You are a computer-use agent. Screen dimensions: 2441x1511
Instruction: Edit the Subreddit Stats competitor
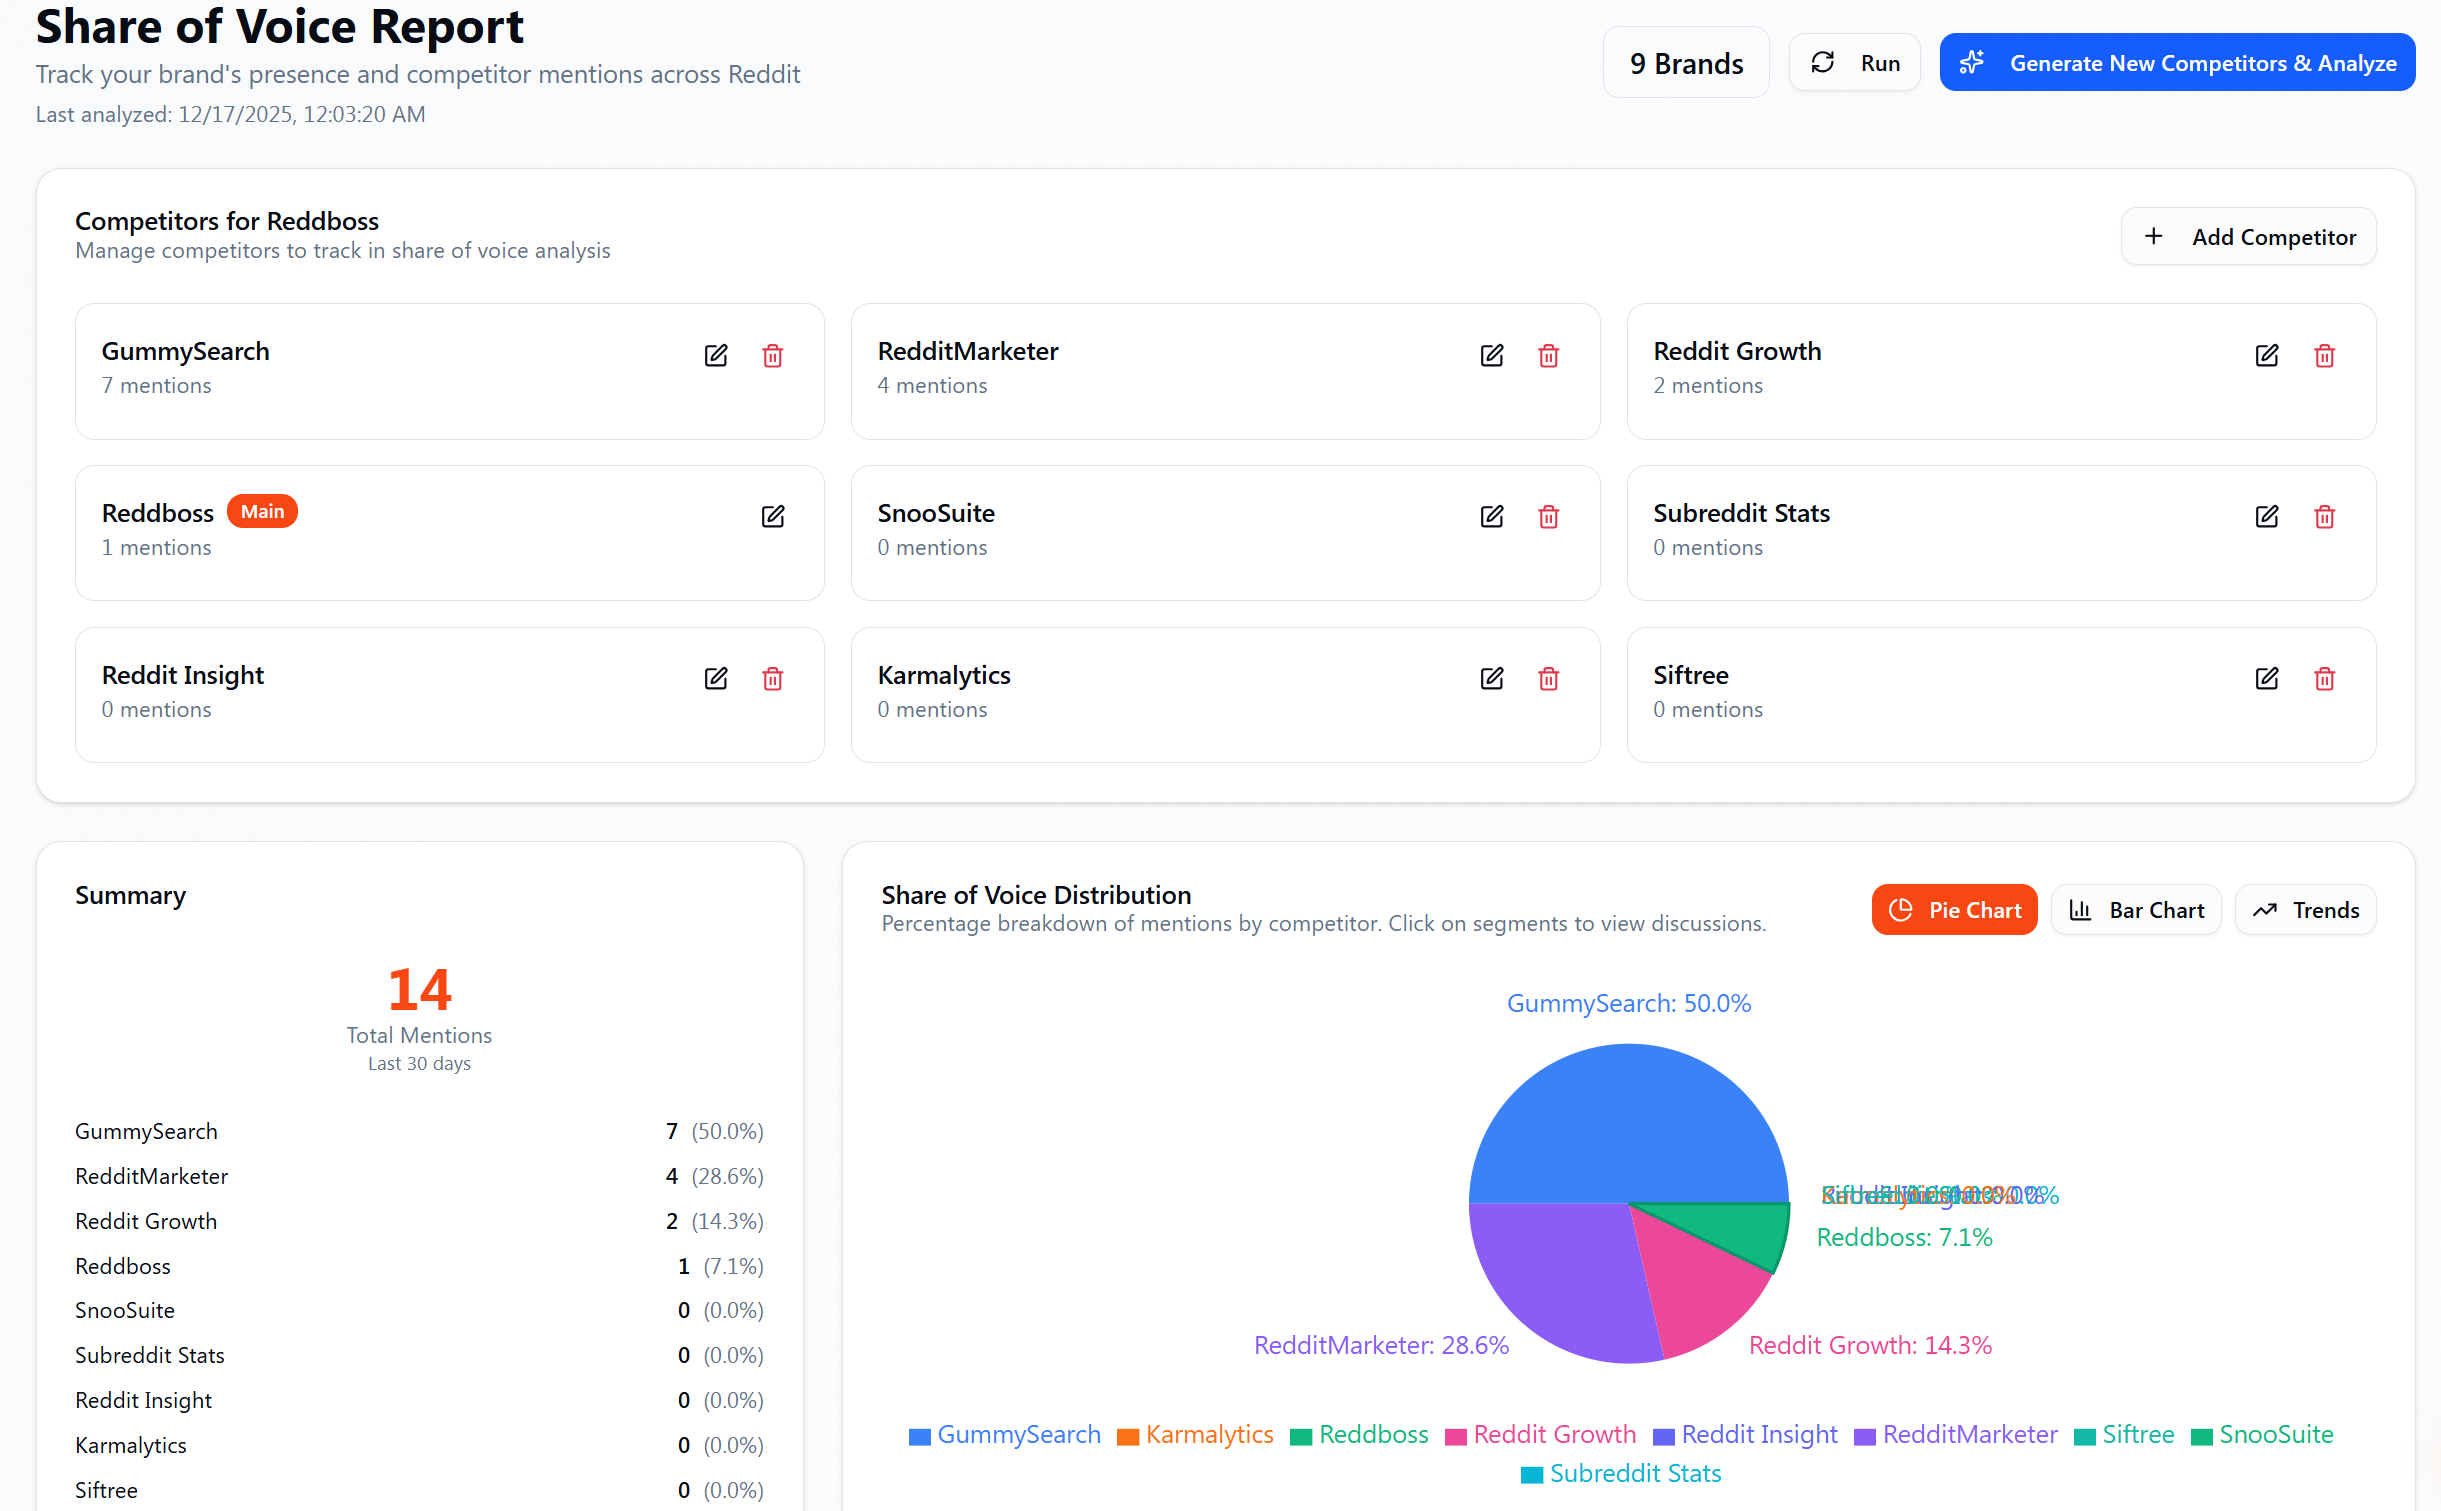click(2267, 516)
